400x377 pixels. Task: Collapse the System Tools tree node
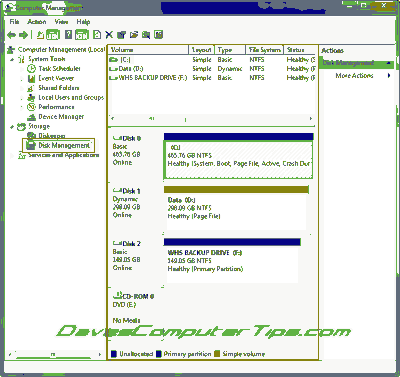pos(12,59)
